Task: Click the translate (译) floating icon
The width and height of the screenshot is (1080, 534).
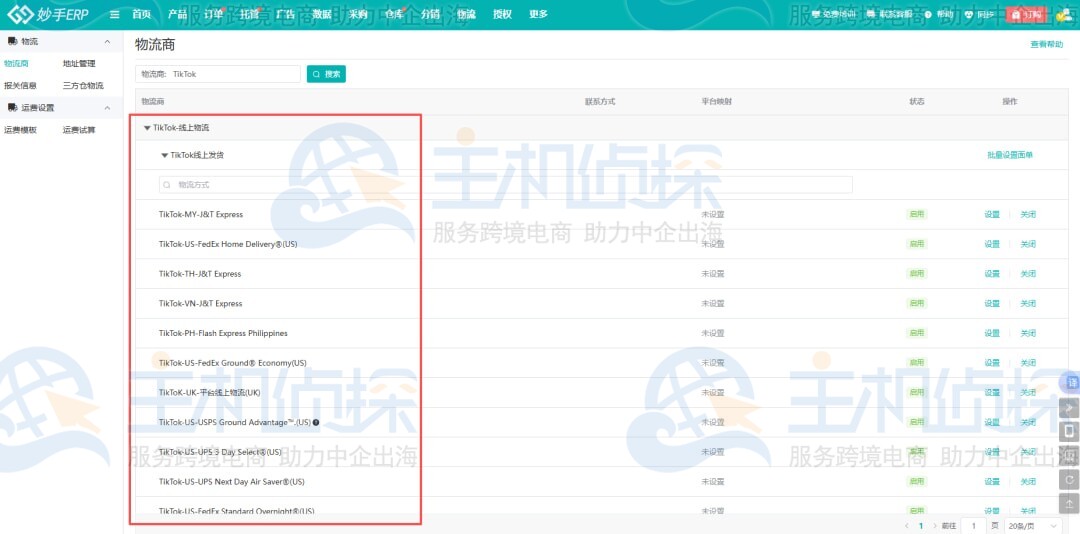Action: click(1069, 383)
